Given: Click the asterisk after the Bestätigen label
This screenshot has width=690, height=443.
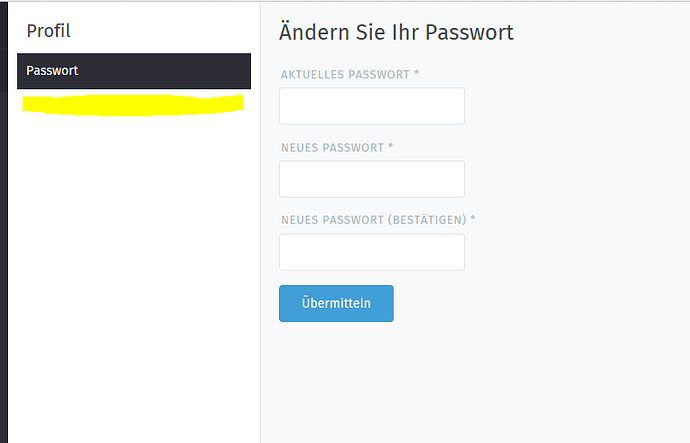Looking at the screenshot, I should click(x=473, y=218).
